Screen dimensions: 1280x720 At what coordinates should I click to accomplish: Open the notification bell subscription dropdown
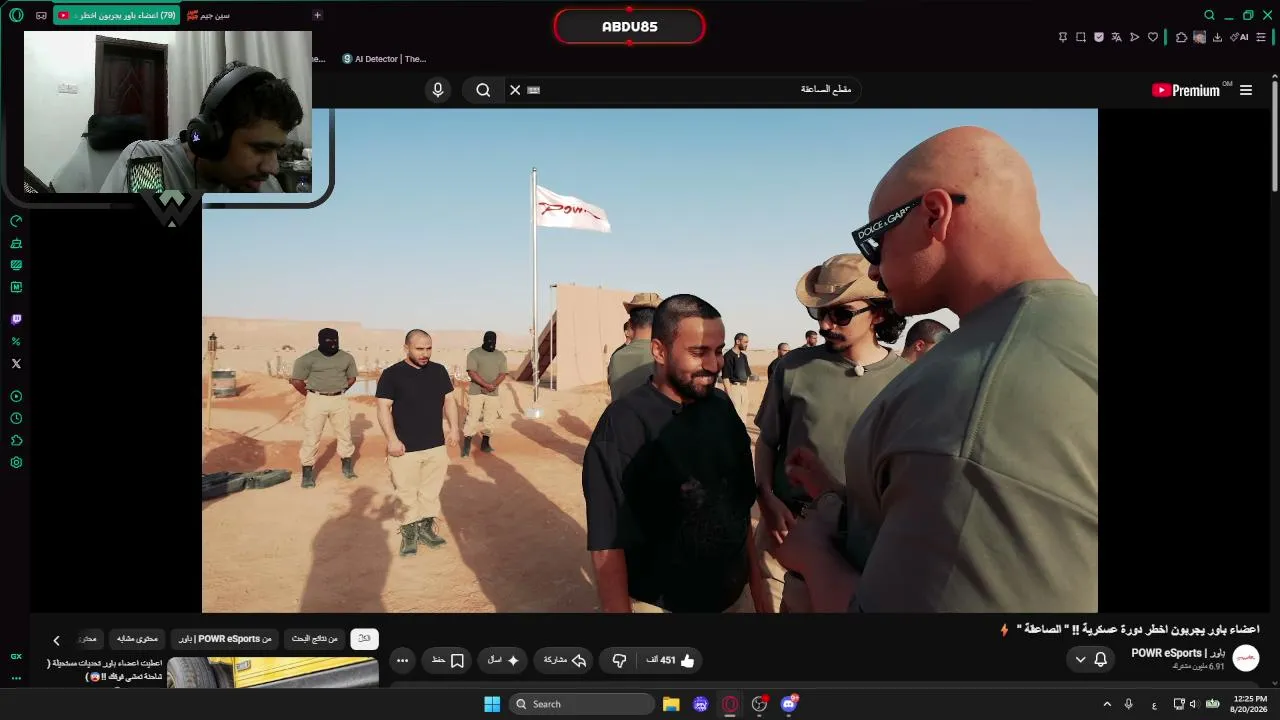[1091, 660]
